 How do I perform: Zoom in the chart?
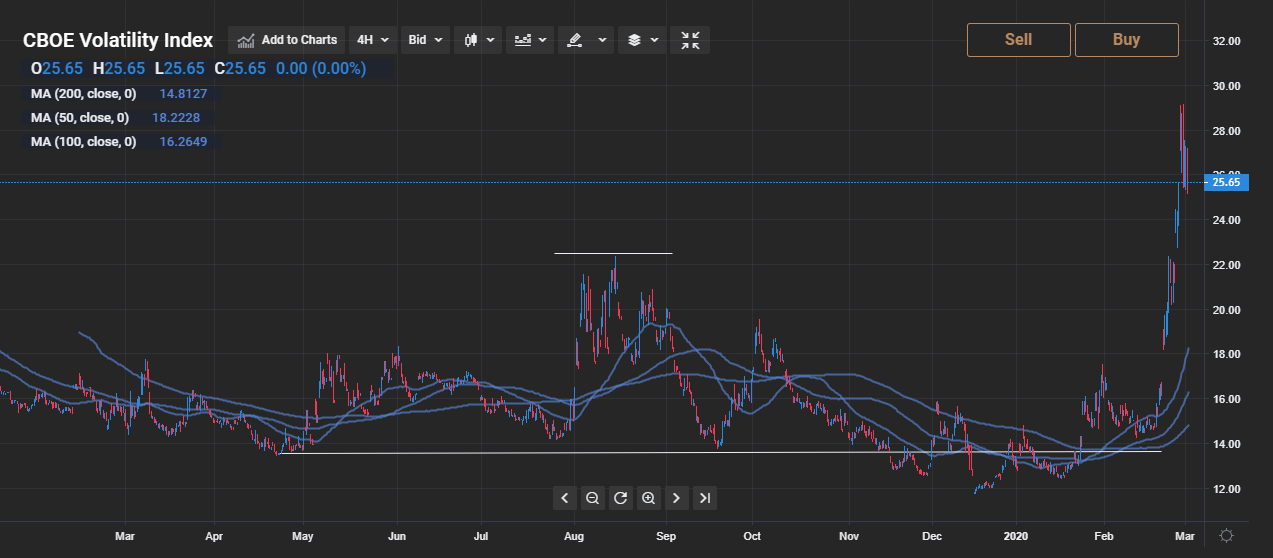(x=648, y=498)
